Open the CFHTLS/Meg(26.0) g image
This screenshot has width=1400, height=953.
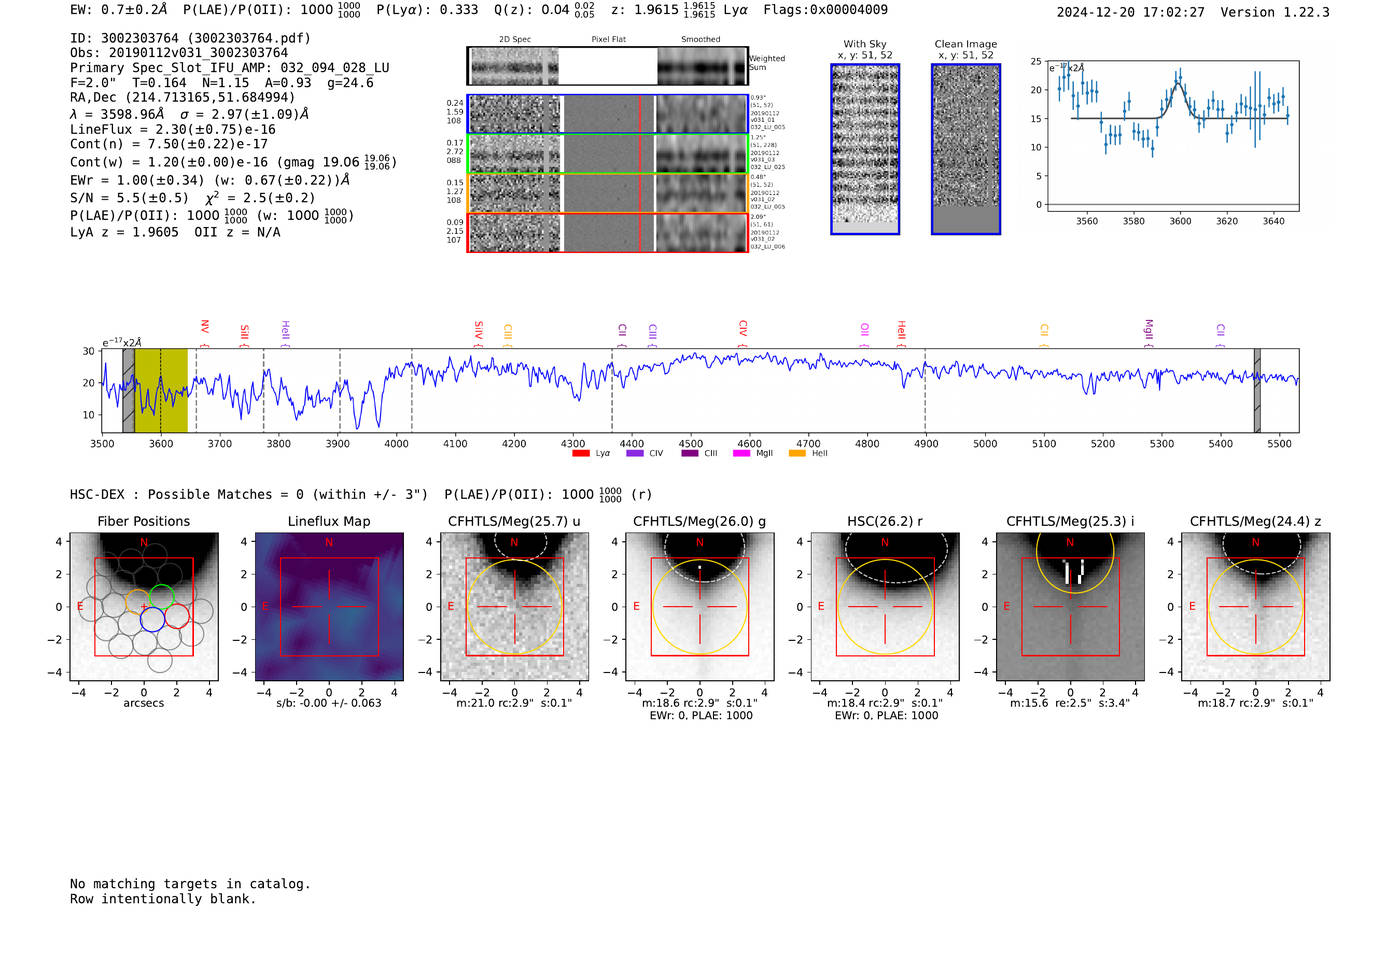pyautogui.click(x=700, y=607)
